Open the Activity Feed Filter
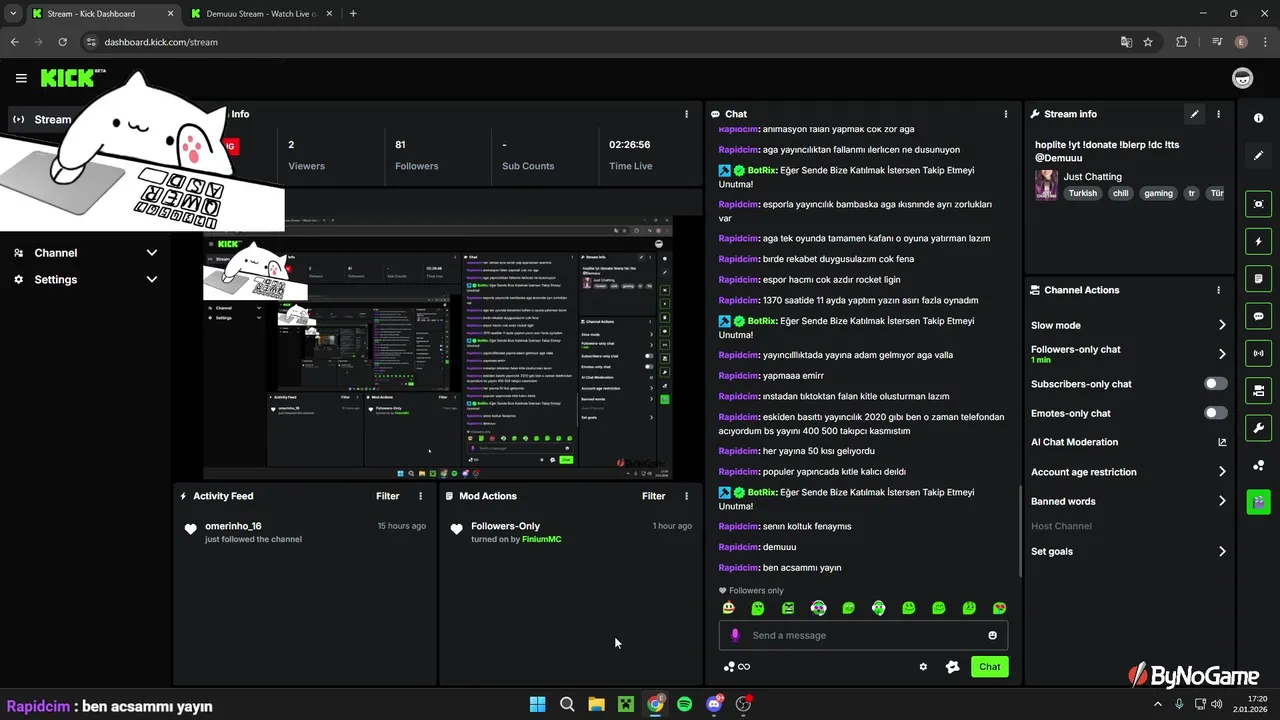This screenshot has height=720, width=1280. tap(388, 496)
